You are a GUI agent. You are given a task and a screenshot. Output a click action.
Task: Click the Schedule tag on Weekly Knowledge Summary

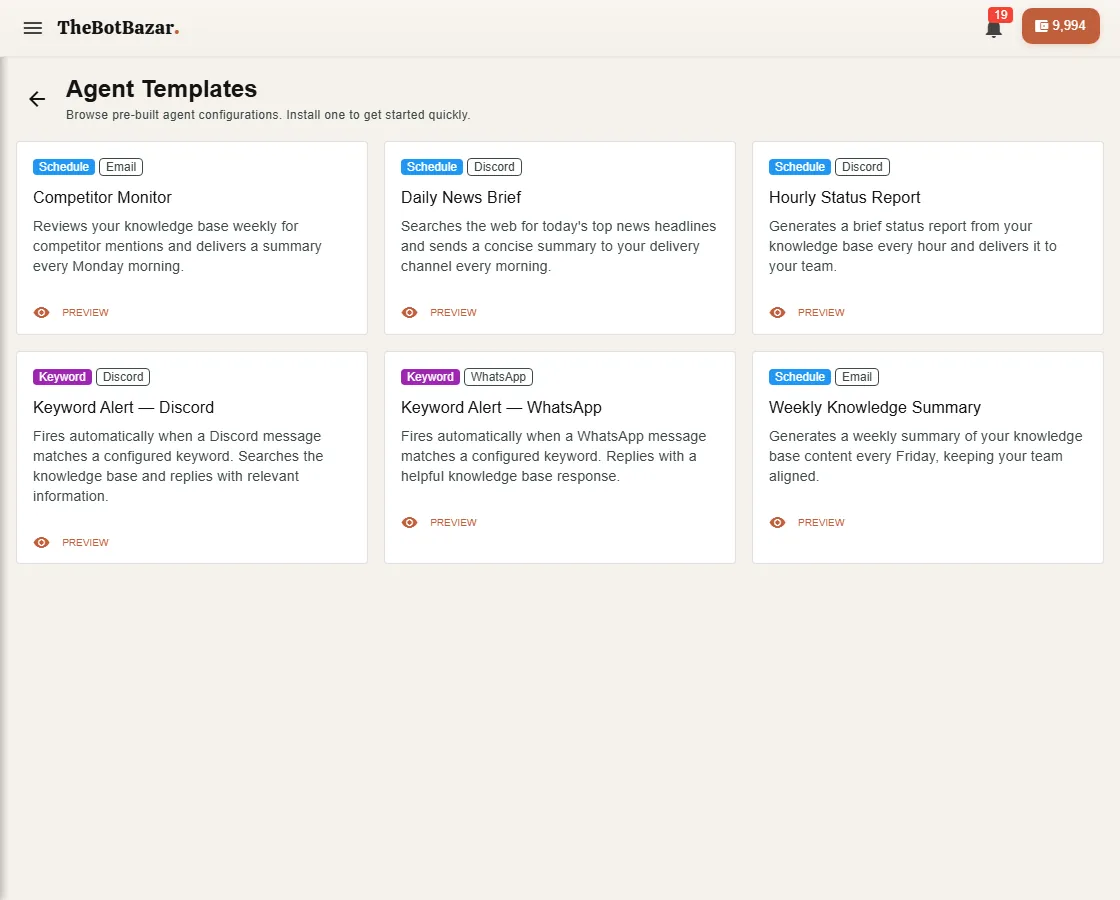click(x=799, y=376)
